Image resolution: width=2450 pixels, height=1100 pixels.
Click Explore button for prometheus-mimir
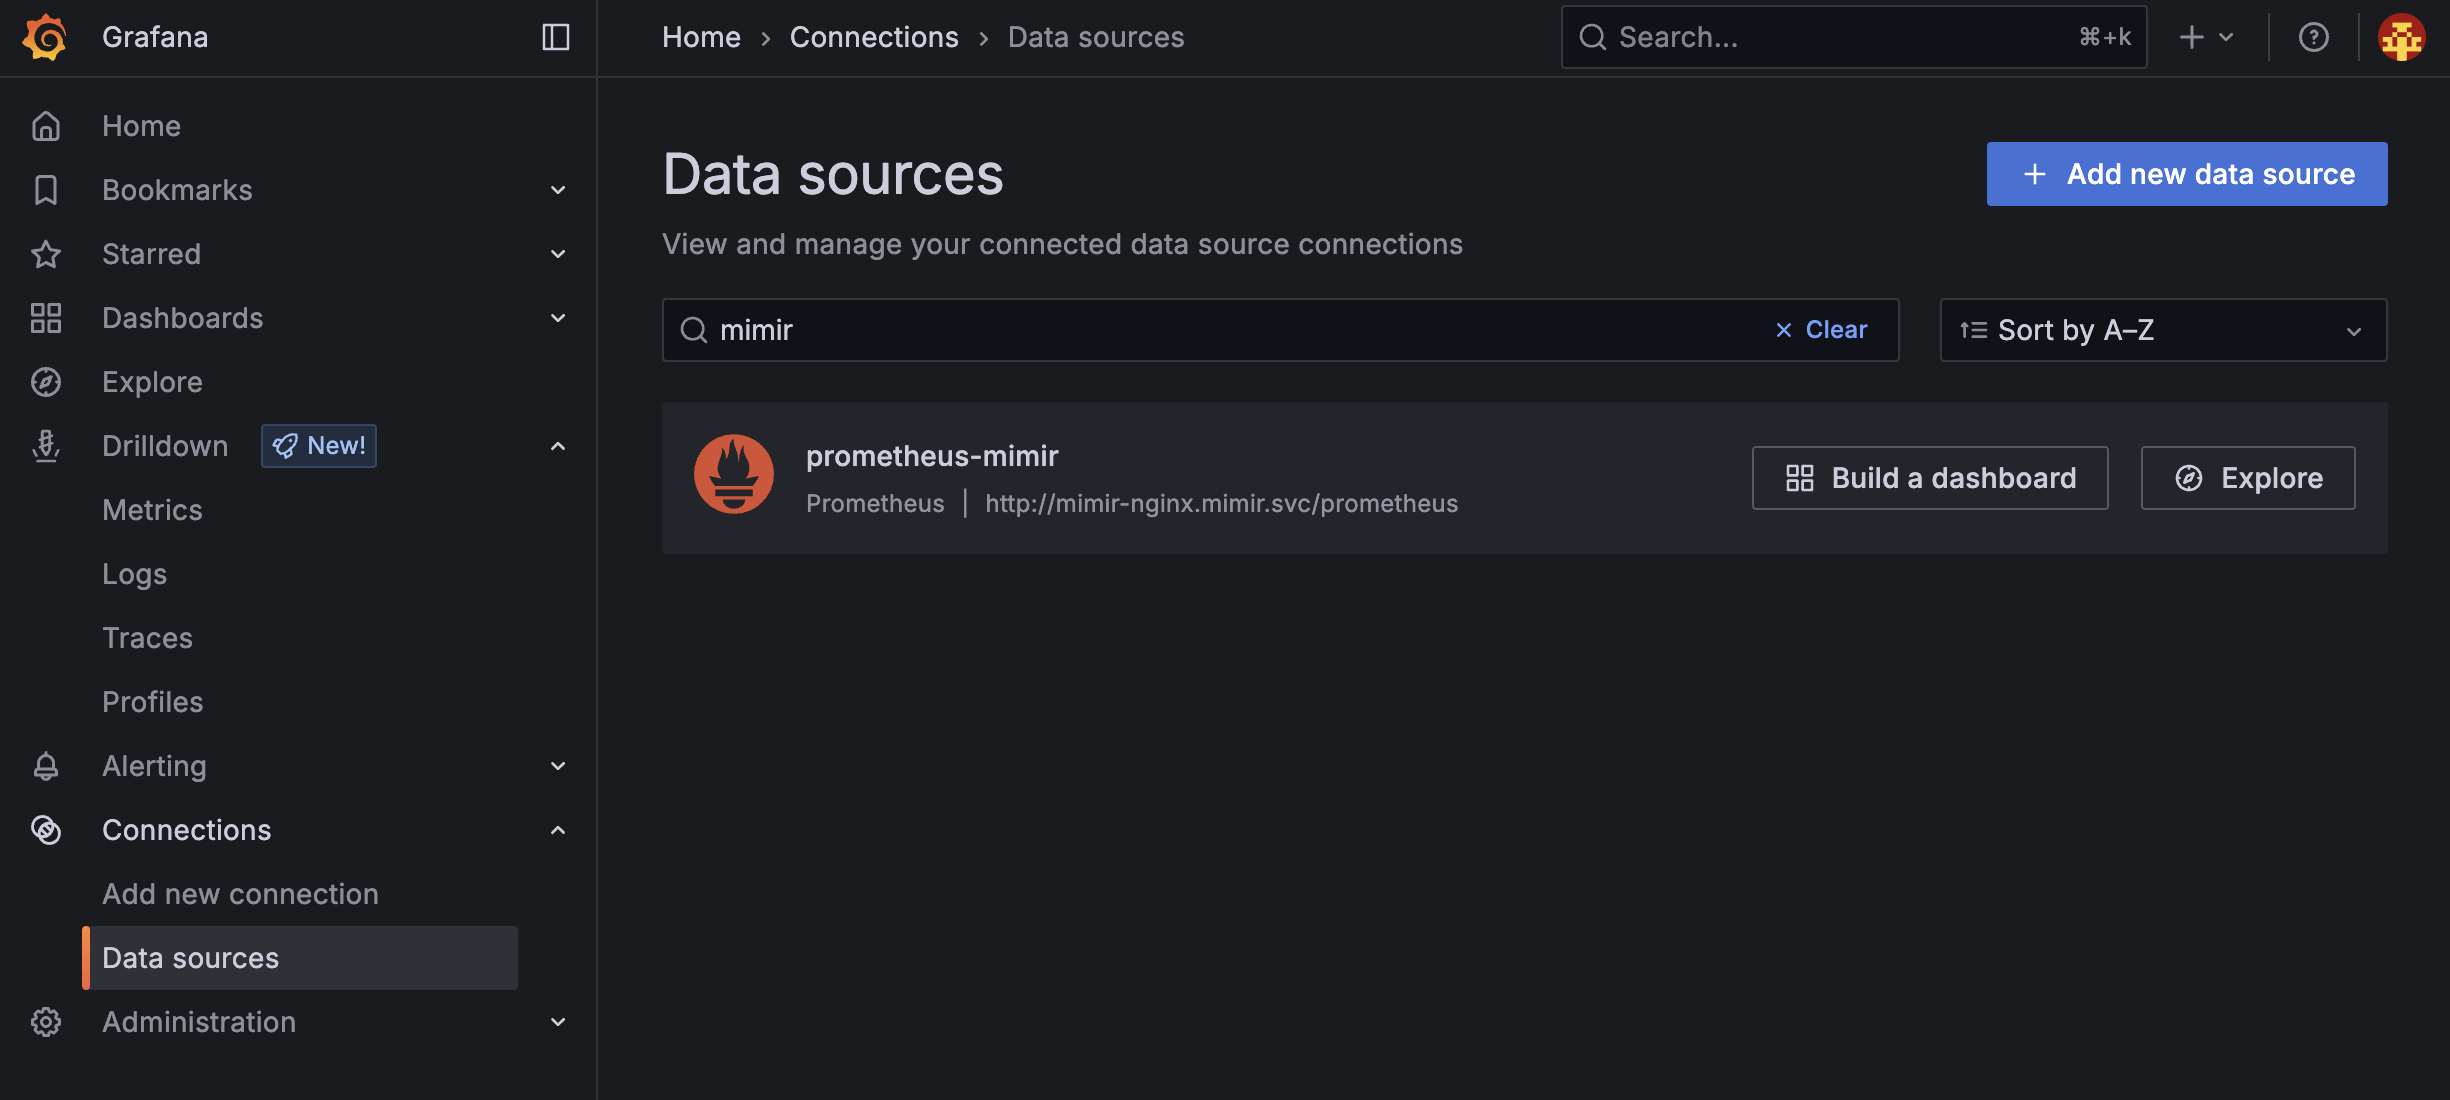2248,478
